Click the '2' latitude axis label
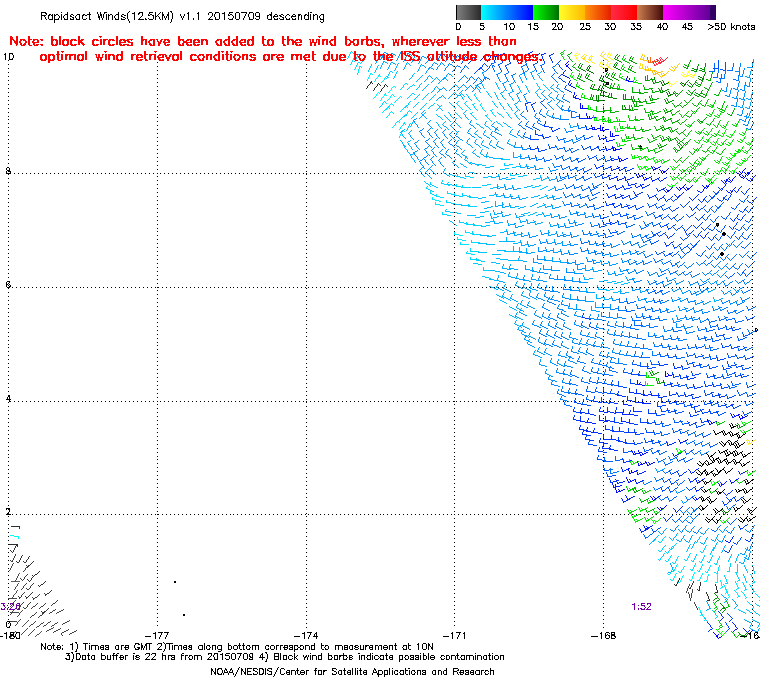Viewport: 760px width, 688px height. [x=8, y=512]
